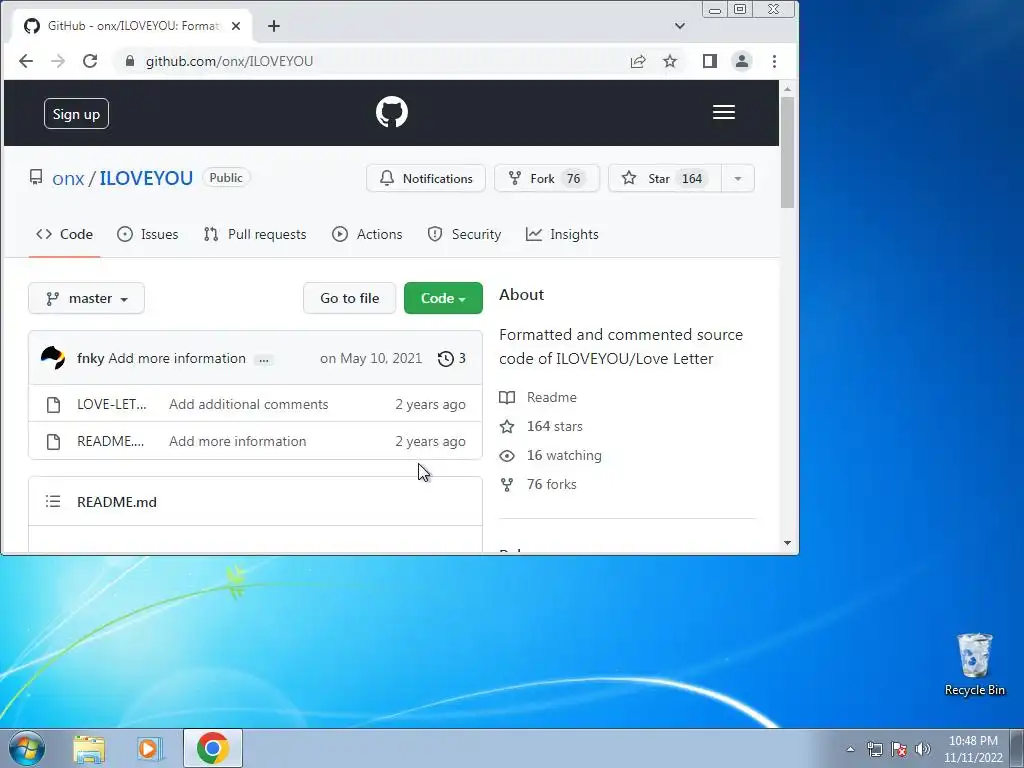Open a new tab with plus icon
The width and height of the screenshot is (1024, 768).
(274, 26)
